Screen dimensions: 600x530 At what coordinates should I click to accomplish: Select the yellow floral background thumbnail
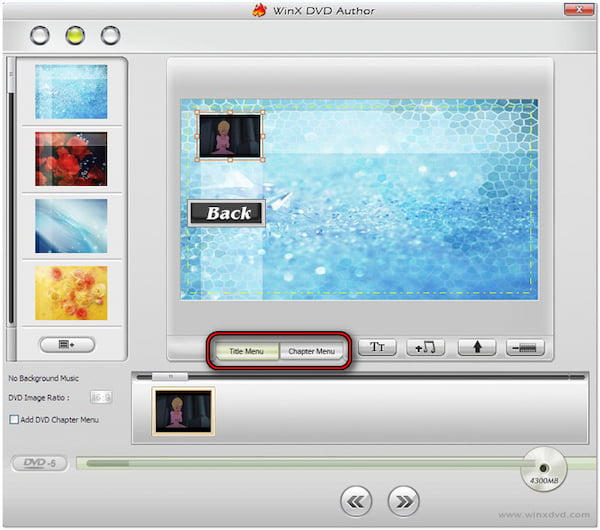tap(71, 292)
